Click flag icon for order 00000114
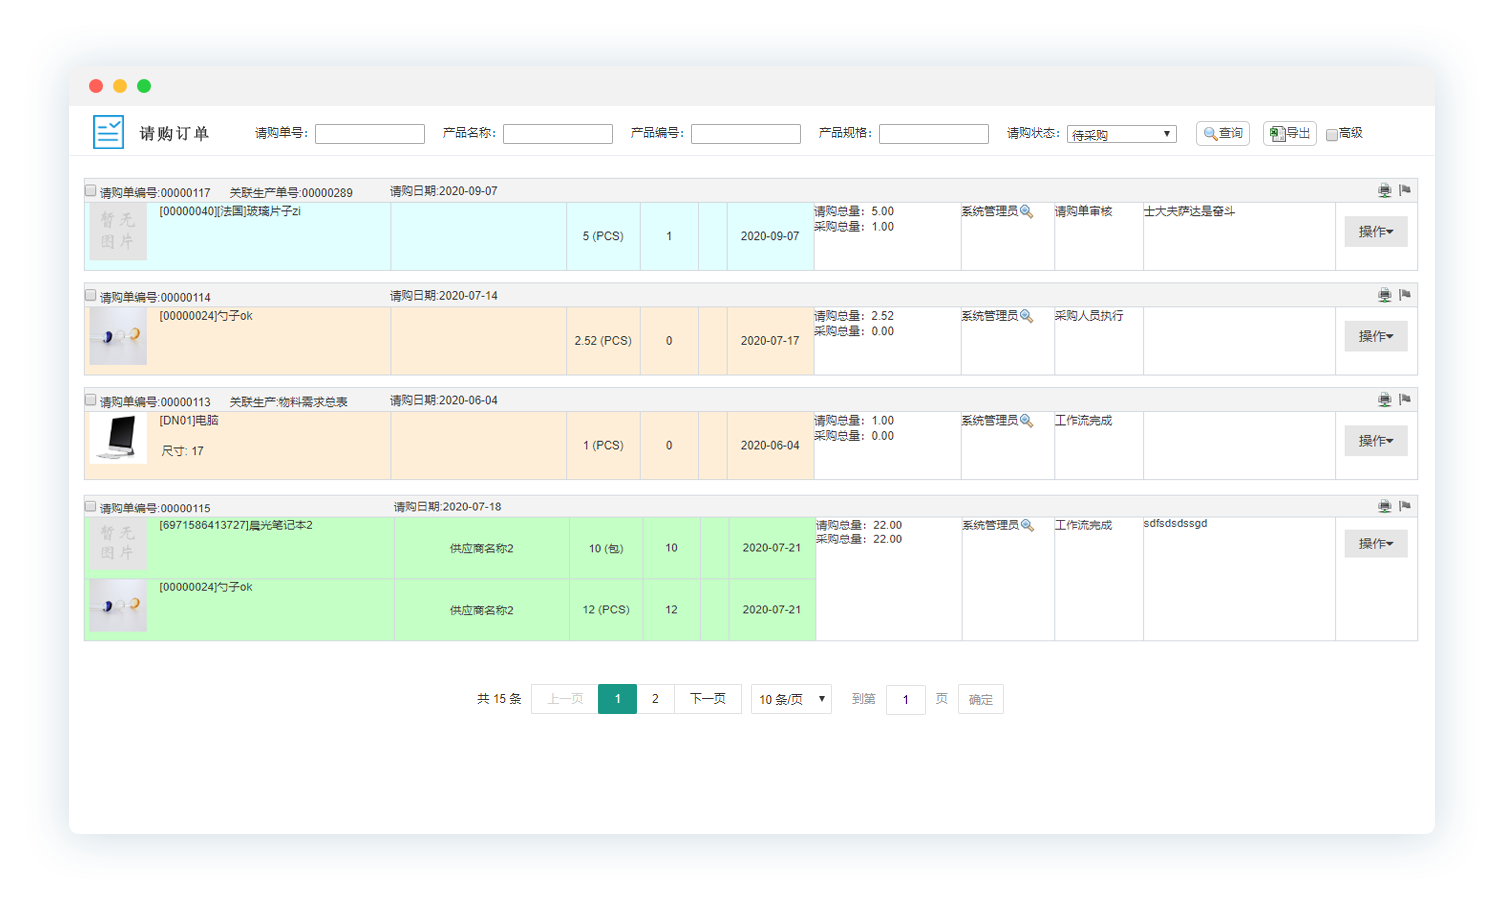Viewport: 1500px width, 900px height. tap(1405, 295)
